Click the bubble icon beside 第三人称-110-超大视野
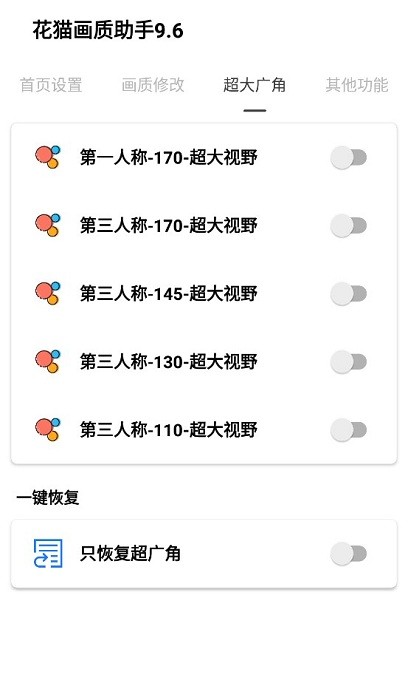This screenshot has height=700, width=408. point(47,429)
